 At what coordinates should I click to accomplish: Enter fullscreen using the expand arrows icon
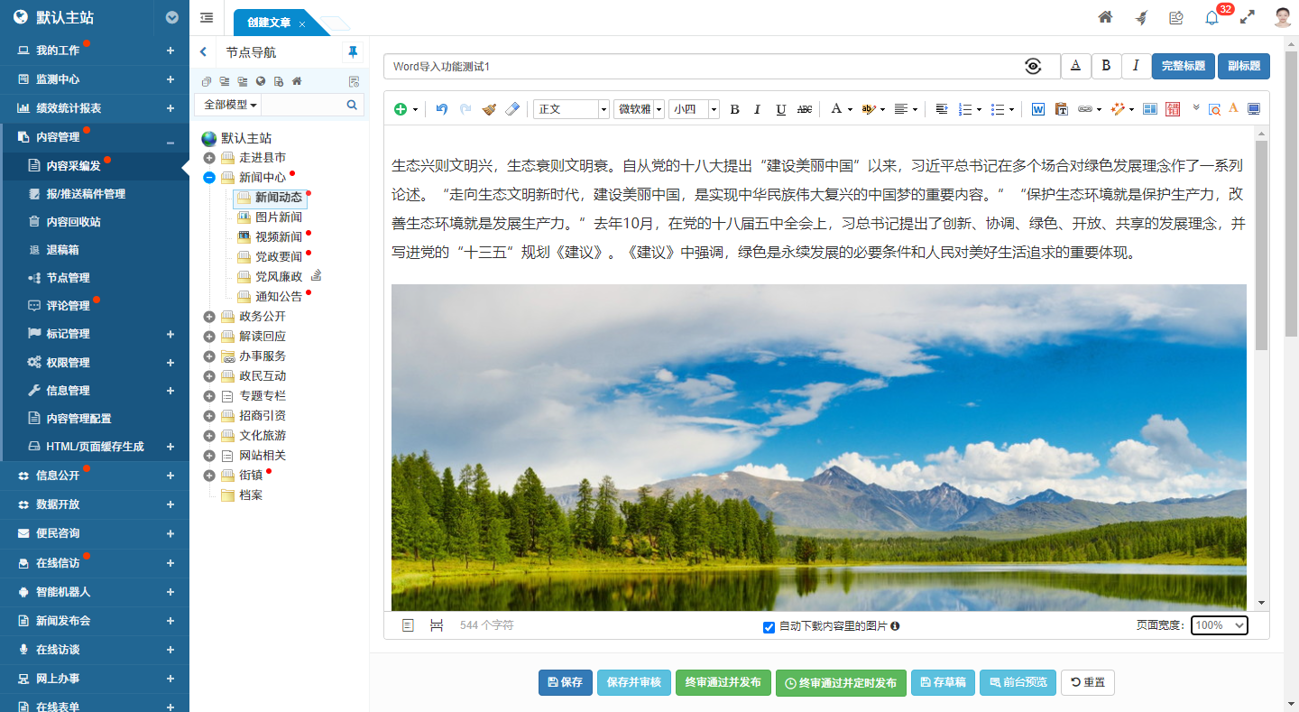click(1246, 17)
